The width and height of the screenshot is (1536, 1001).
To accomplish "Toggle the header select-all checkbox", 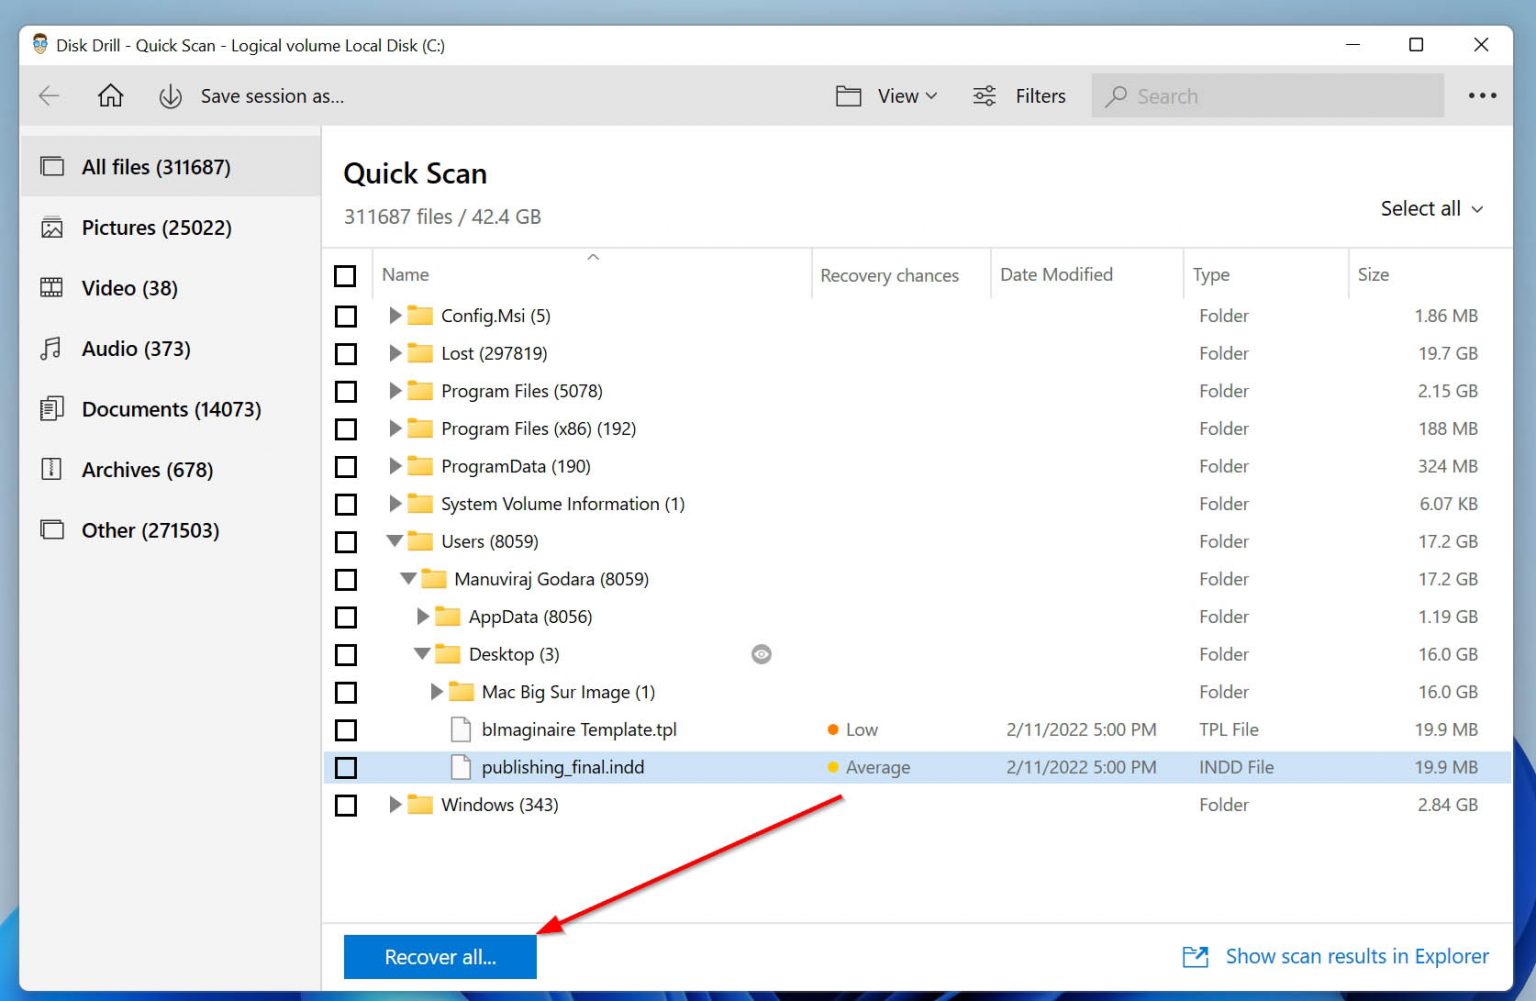I will [346, 276].
